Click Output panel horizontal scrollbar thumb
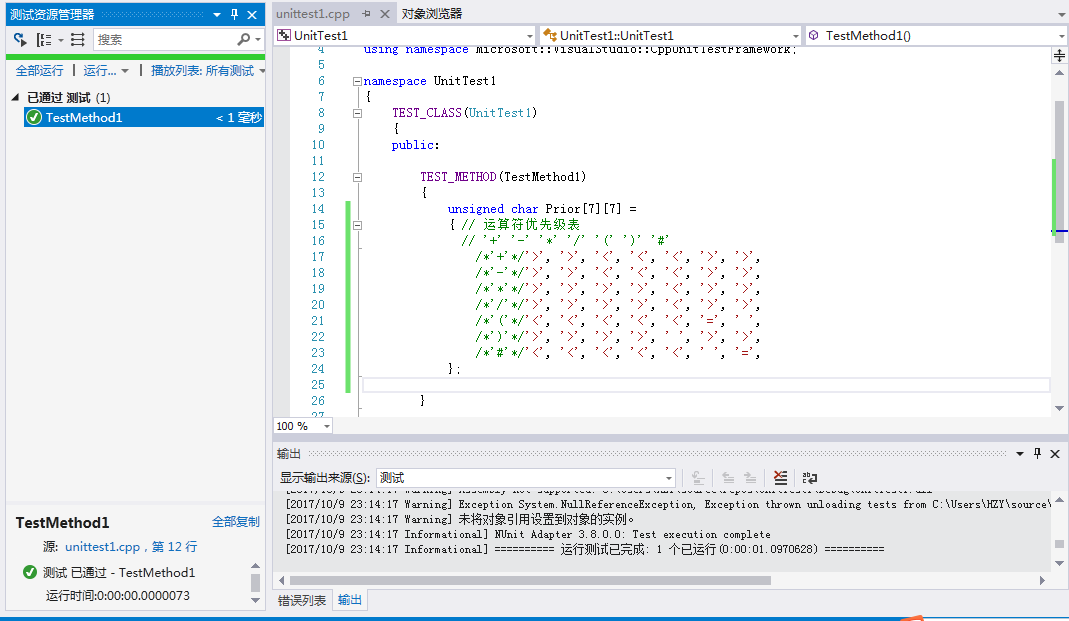This screenshot has width=1069, height=621. pos(530,581)
